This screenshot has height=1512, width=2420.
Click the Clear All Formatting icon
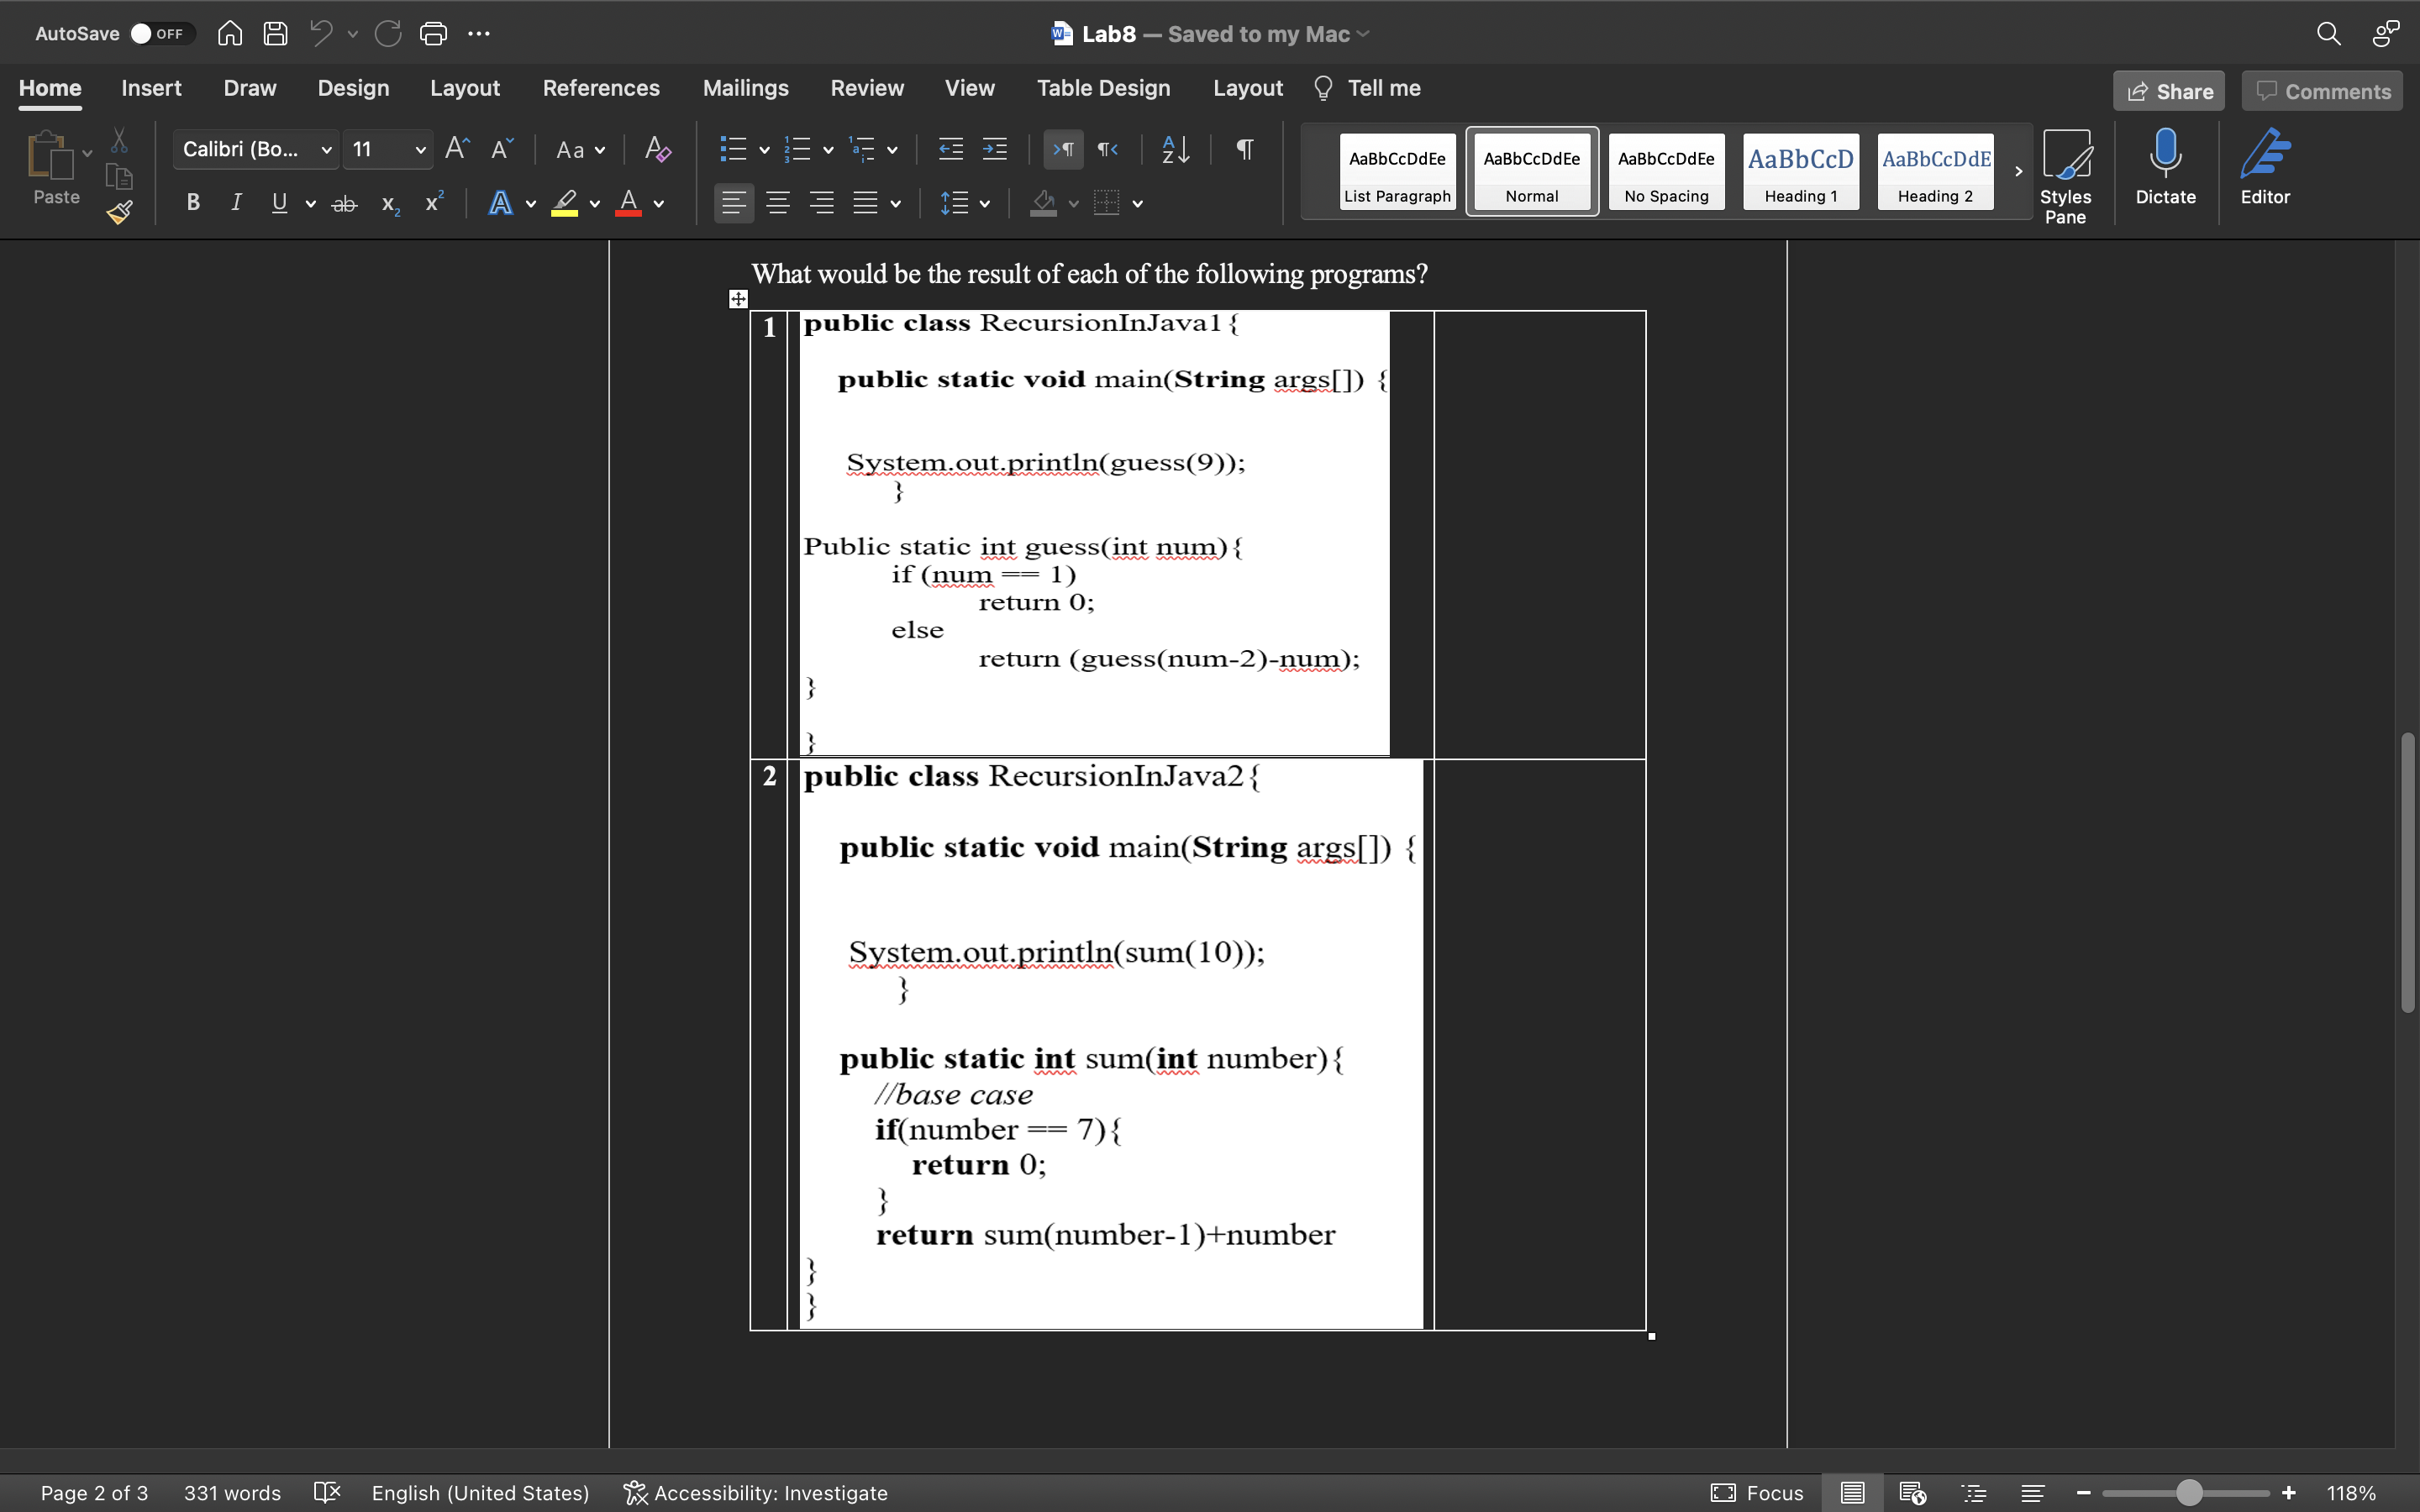657,150
